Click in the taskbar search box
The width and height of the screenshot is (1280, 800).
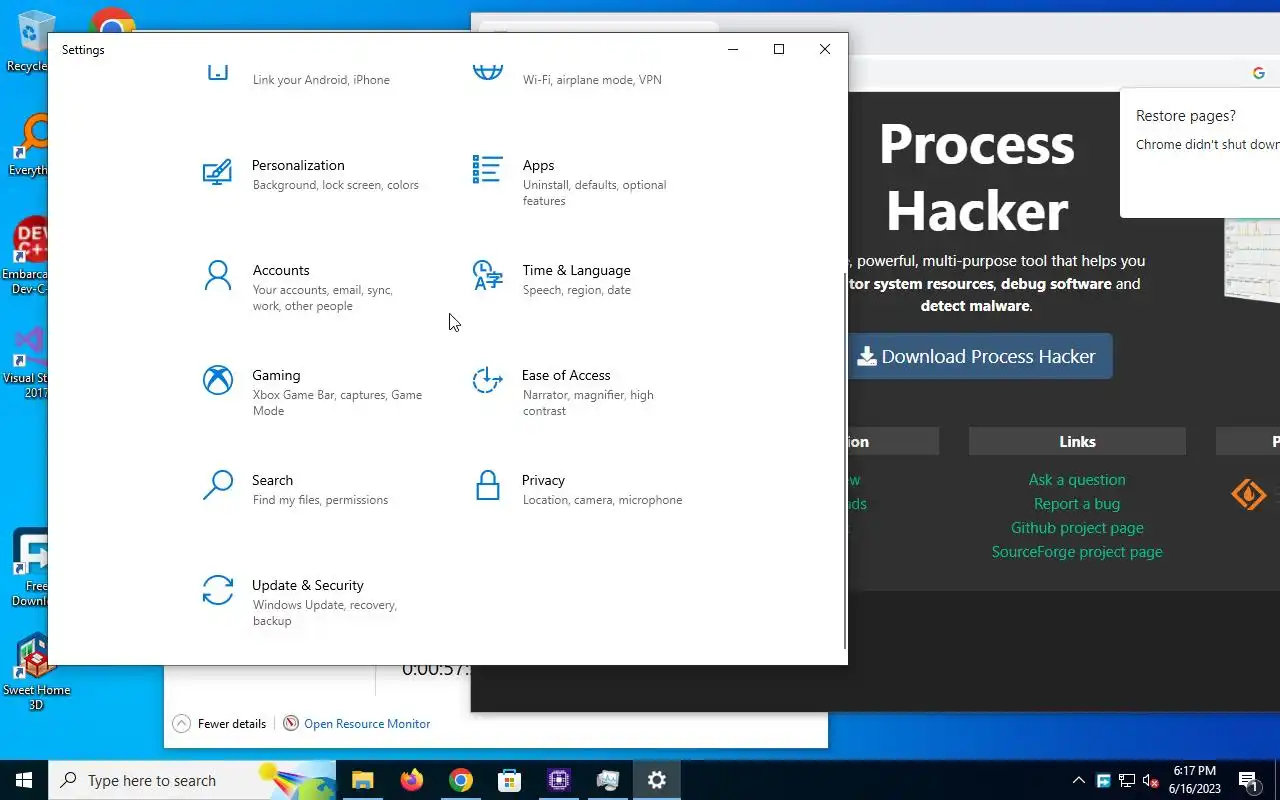[x=192, y=780]
